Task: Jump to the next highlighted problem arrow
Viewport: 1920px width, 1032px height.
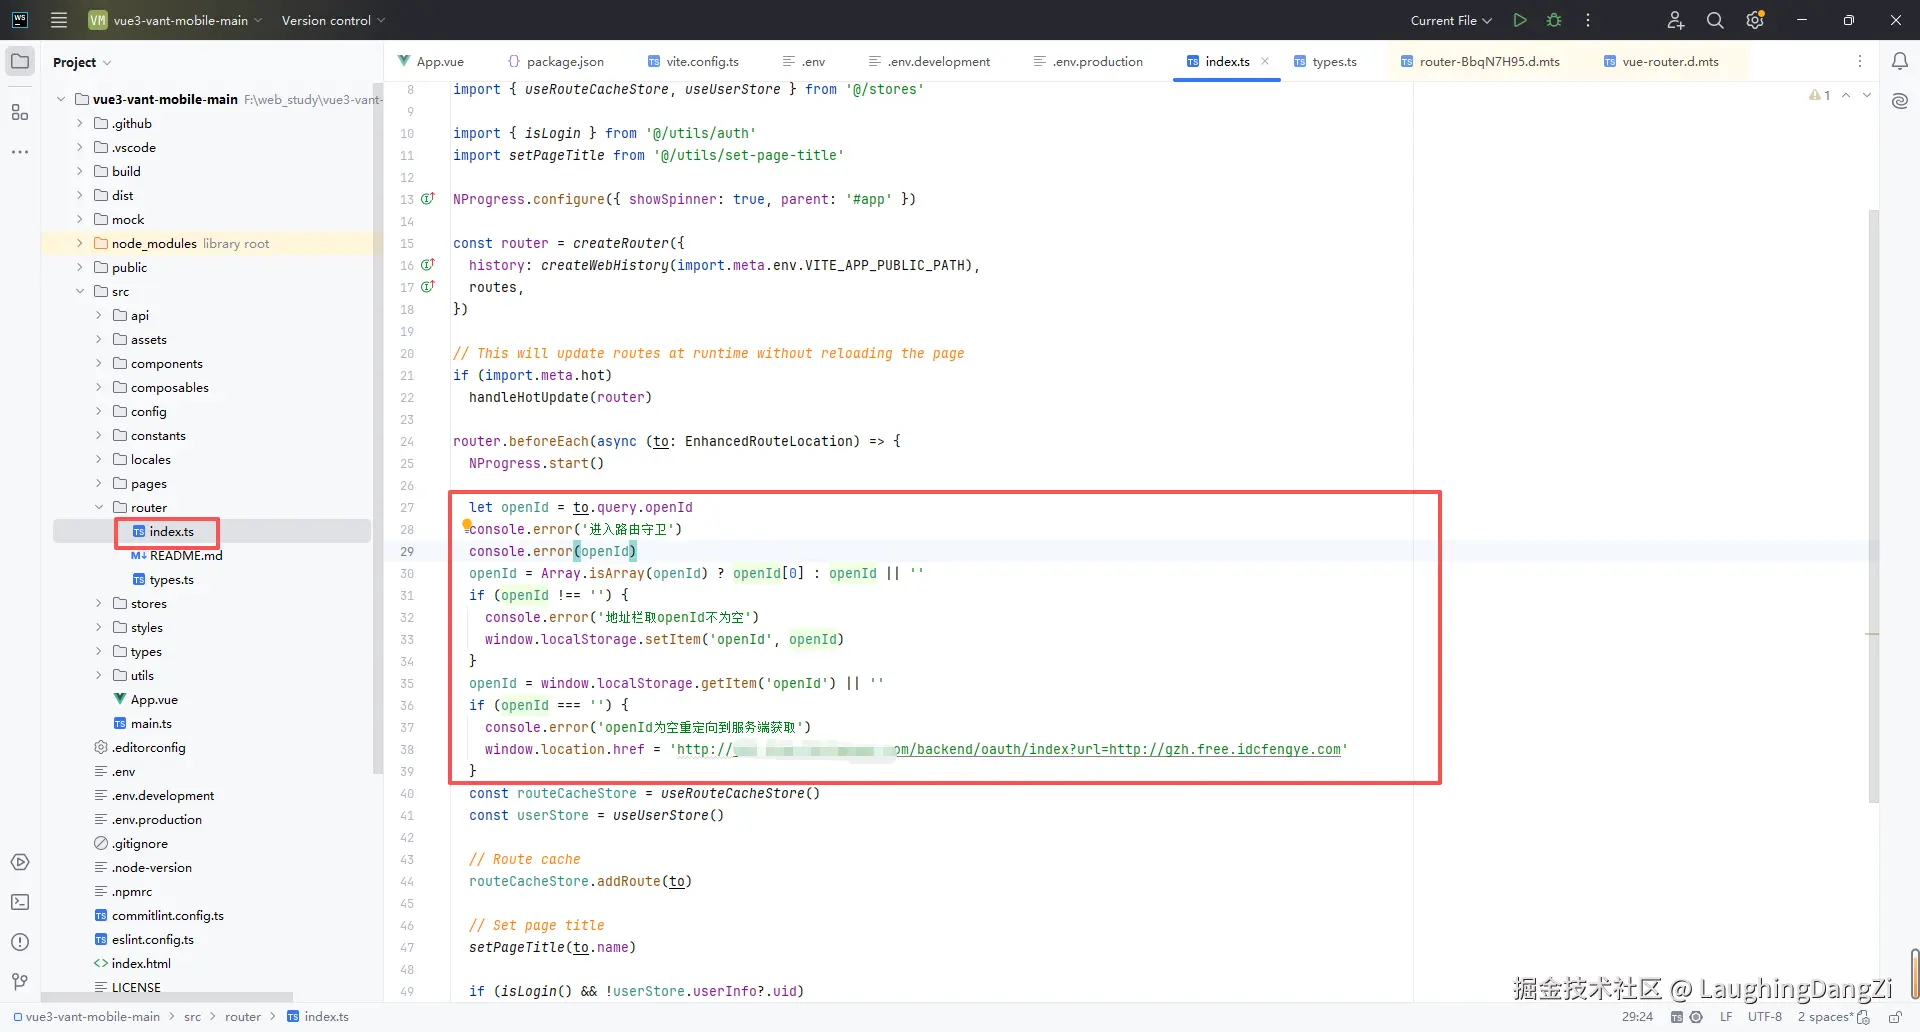Action: click(1866, 95)
